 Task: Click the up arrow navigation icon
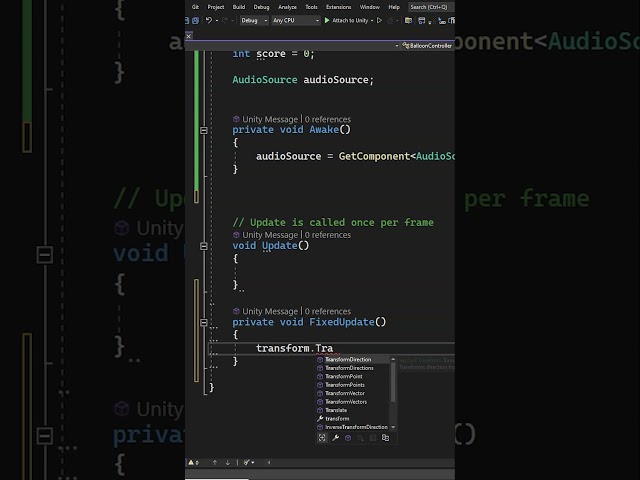coord(215,462)
